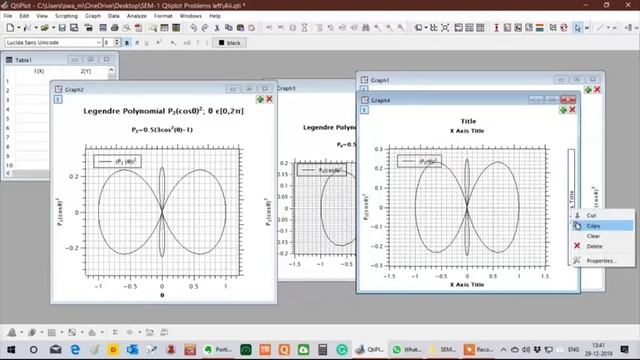Viewport: 640px width, 360px height.
Task: Toggle superscript formatting
Action: click(x=158, y=42)
